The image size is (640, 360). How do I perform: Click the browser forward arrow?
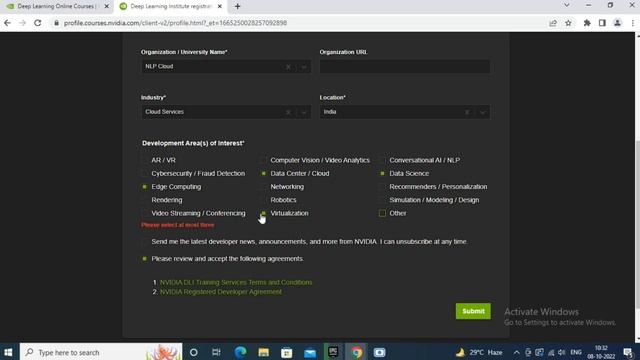pyautogui.click(x=22, y=23)
